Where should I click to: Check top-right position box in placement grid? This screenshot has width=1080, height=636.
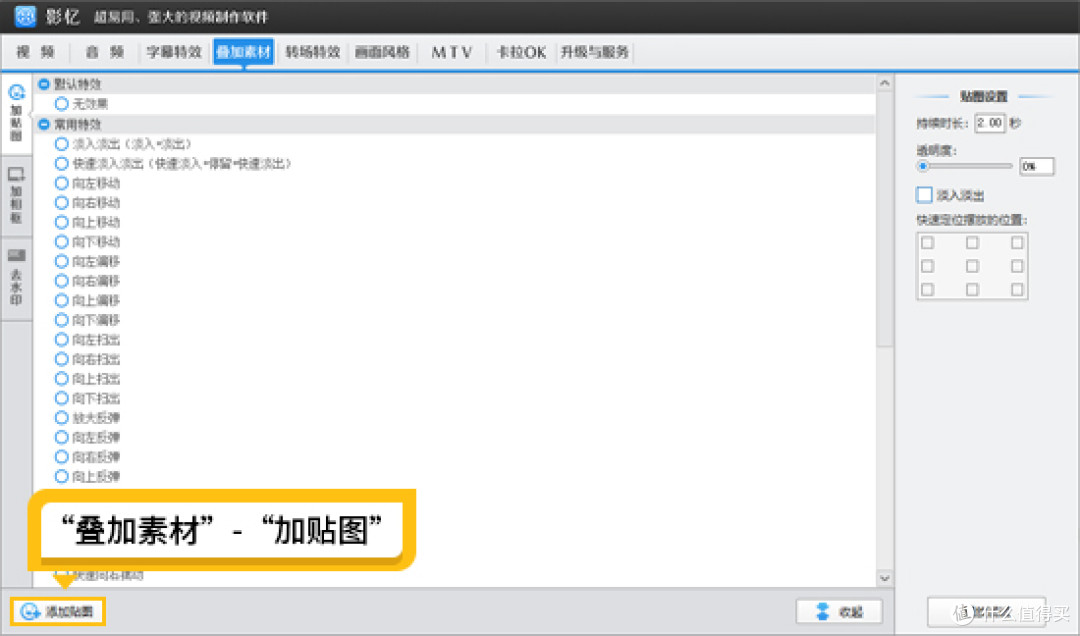[x=1017, y=243]
